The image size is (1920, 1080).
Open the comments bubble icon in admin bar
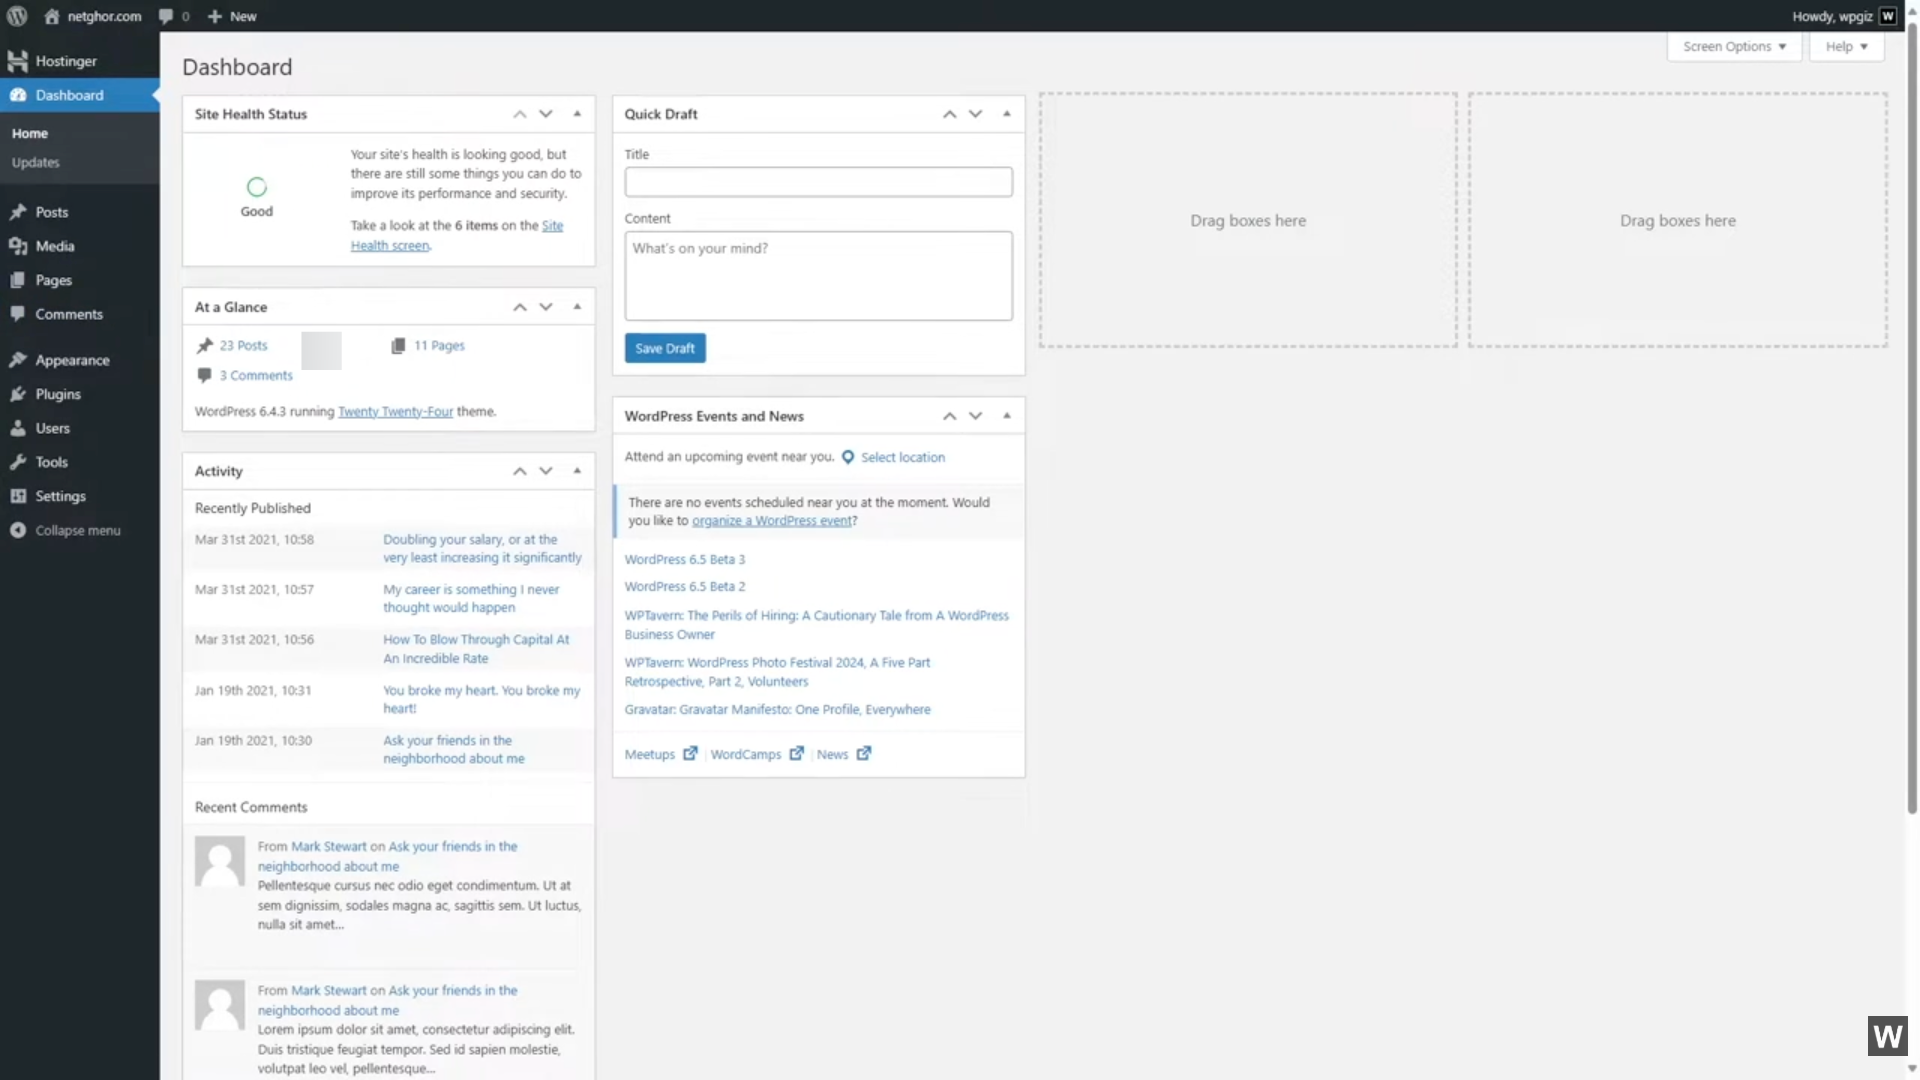(166, 16)
